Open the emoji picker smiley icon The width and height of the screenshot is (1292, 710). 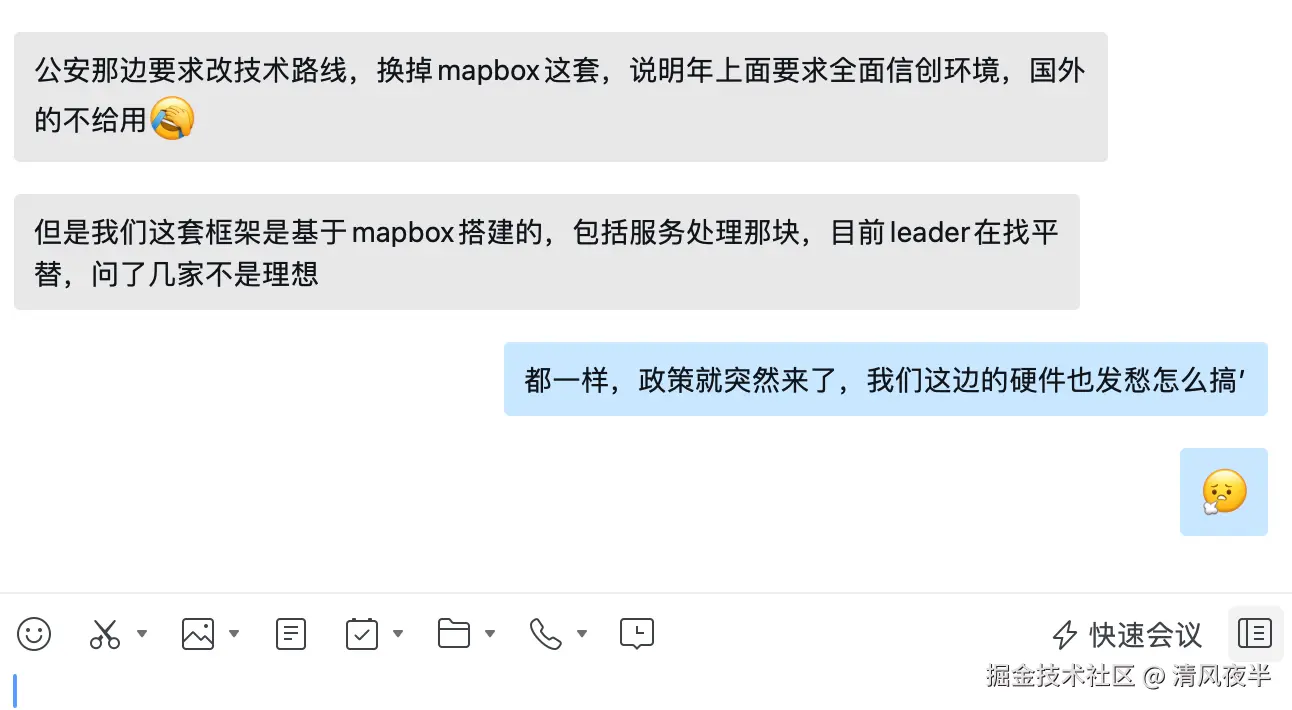pos(34,633)
